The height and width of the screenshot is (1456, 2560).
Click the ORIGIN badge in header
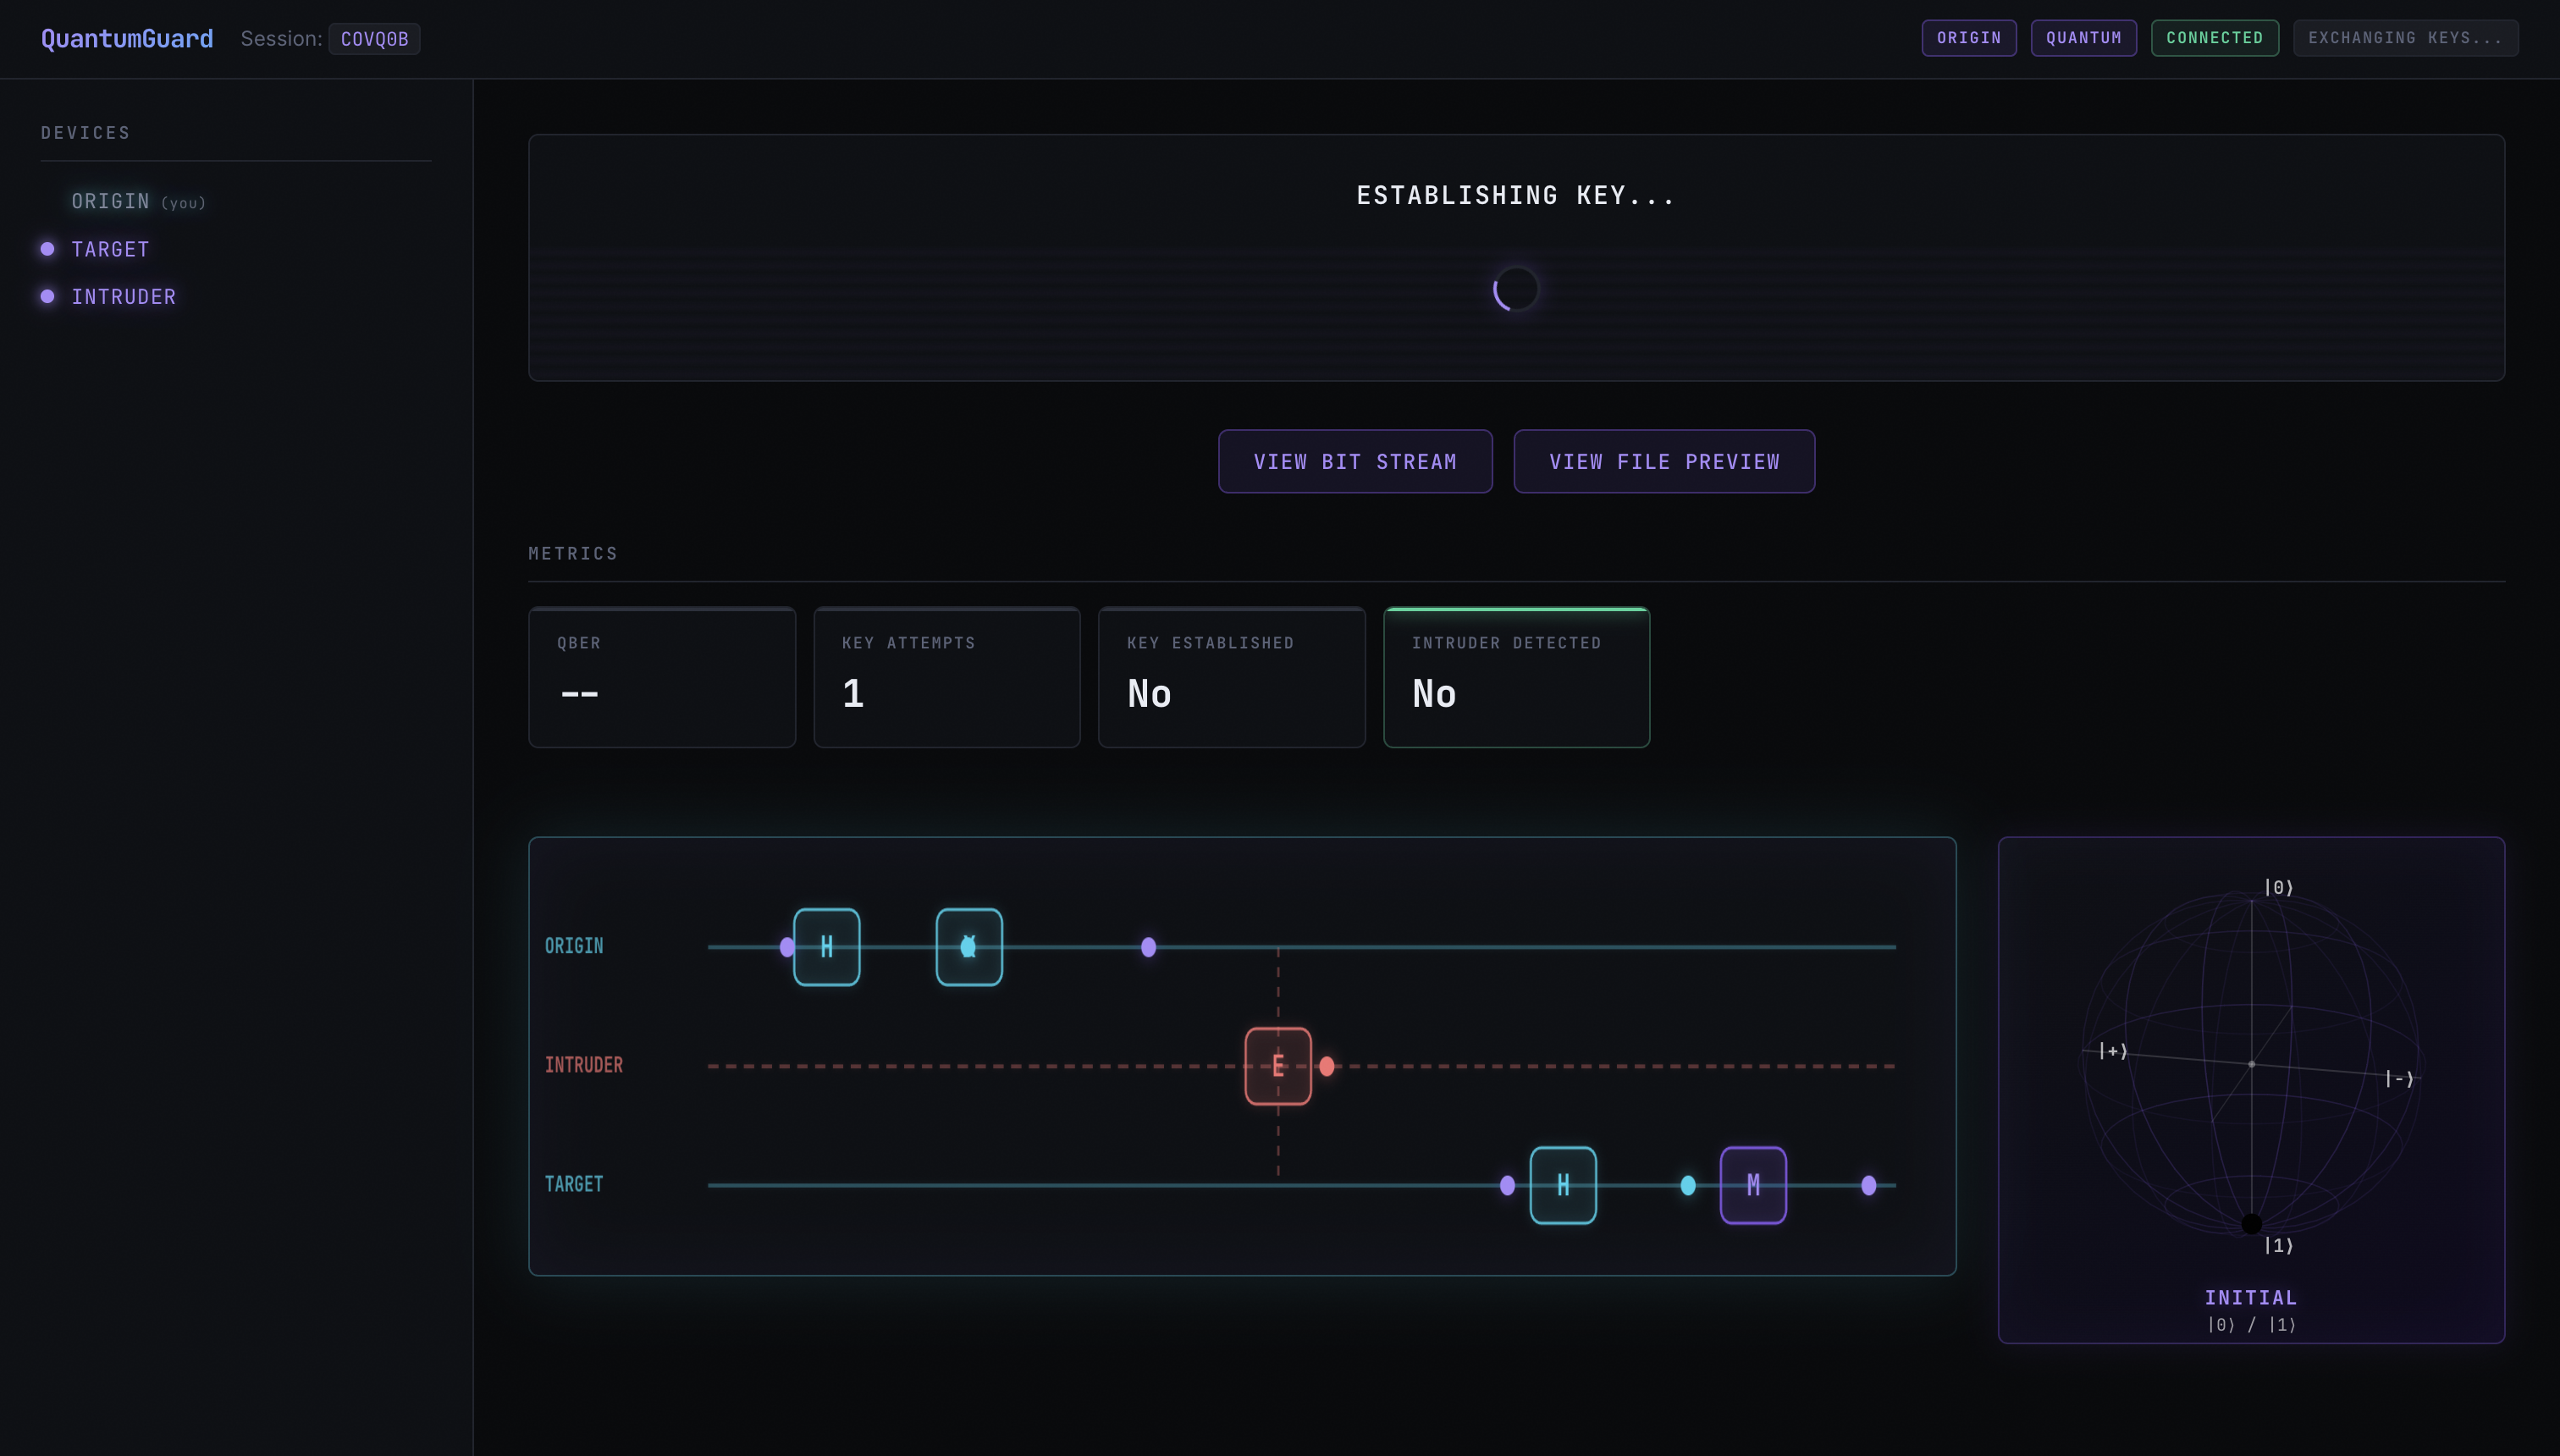coord(1968,38)
